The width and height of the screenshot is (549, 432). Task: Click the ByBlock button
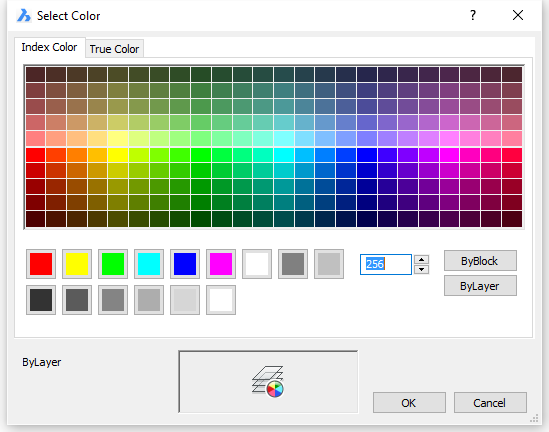480,261
